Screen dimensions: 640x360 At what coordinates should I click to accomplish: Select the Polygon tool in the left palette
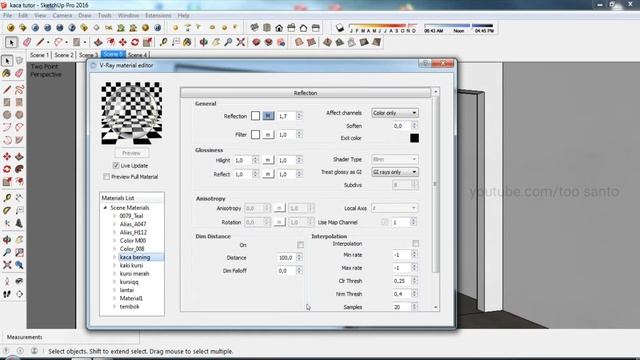tap(19, 115)
